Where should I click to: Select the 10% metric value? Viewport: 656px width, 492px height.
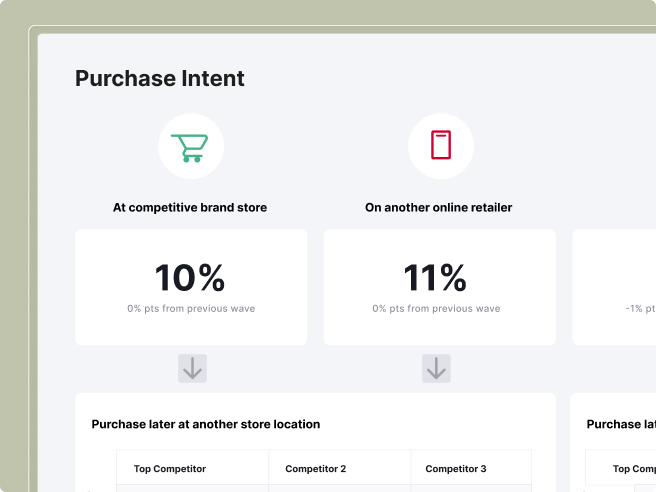coord(190,277)
